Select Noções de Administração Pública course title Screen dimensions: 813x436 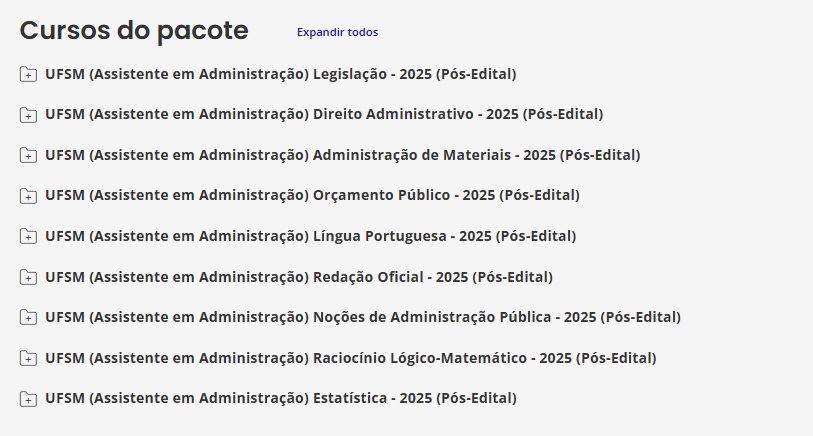point(363,317)
